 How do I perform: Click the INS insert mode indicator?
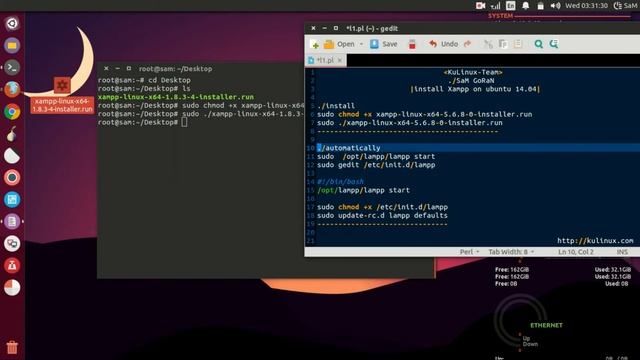pos(622,252)
